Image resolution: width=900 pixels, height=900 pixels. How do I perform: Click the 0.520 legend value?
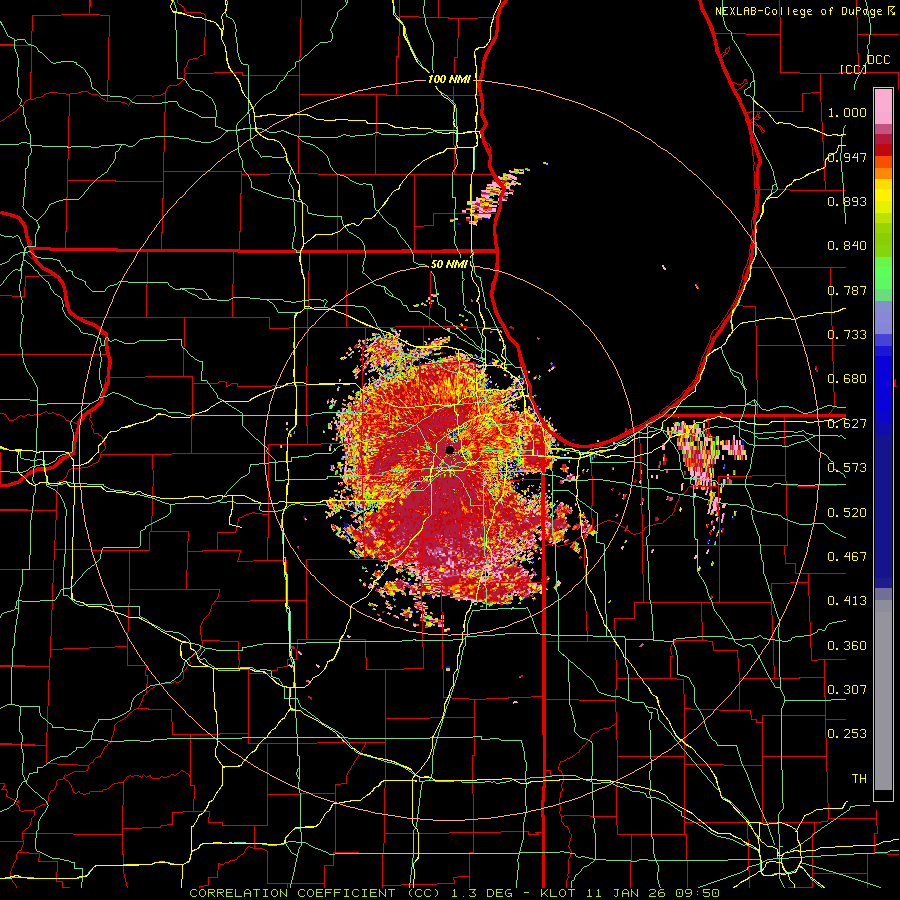pyautogui.click(x=847, y=513)
